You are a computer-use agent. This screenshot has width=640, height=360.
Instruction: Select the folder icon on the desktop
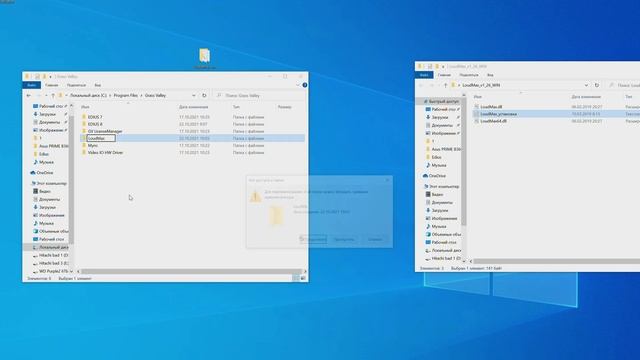point(204,56)
